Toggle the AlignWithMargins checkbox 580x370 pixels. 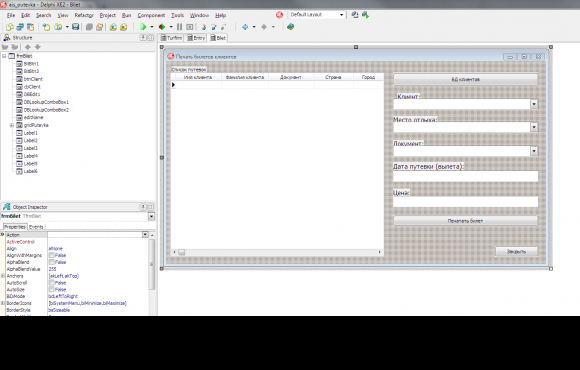click(52, 255)
